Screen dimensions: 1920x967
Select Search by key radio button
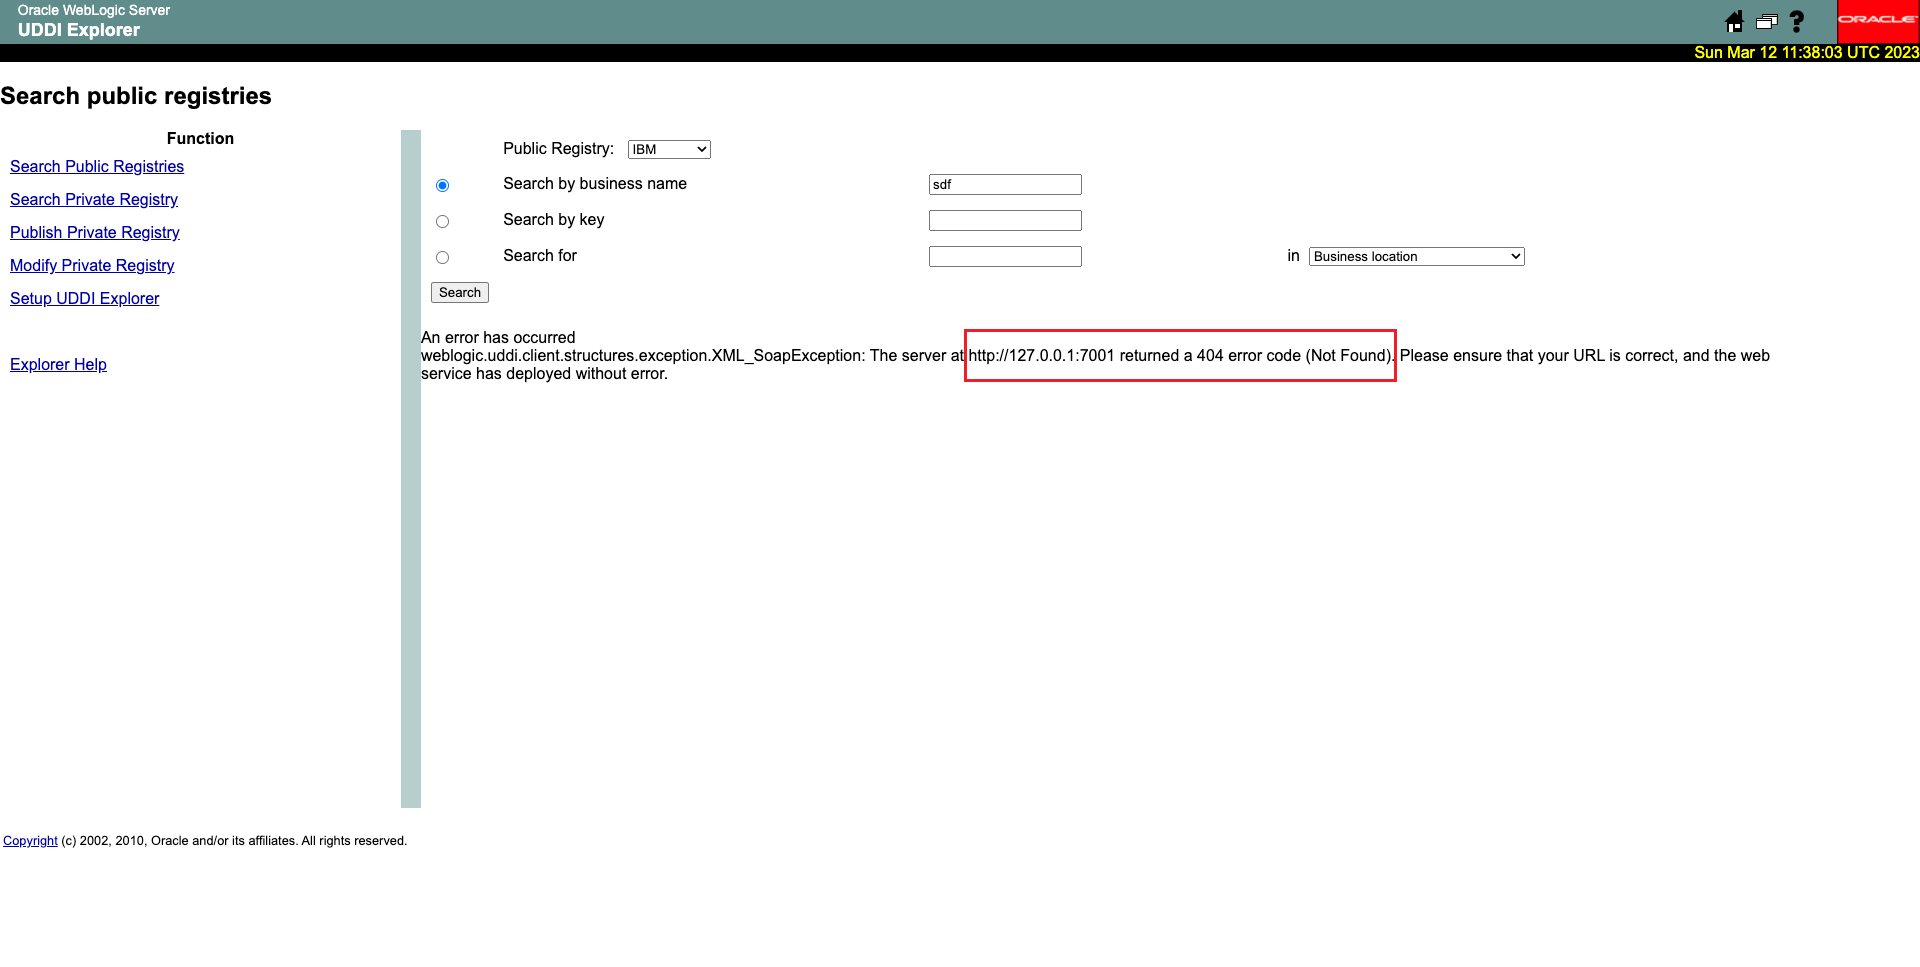point(442,221)
